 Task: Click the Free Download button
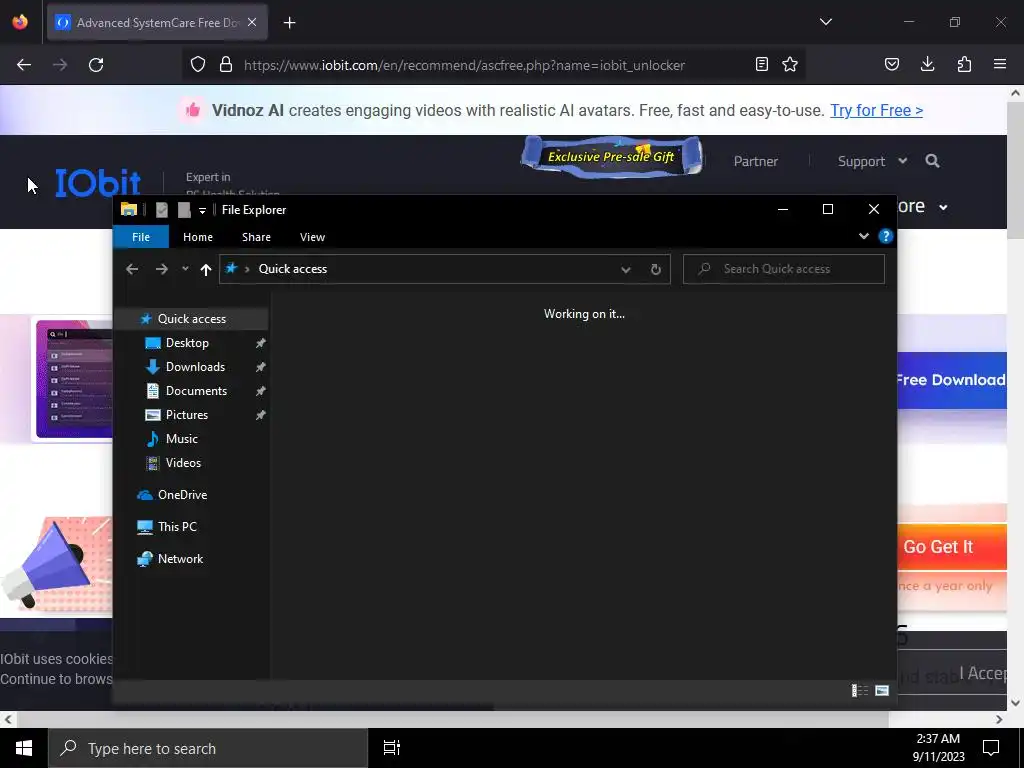(952, 380)
